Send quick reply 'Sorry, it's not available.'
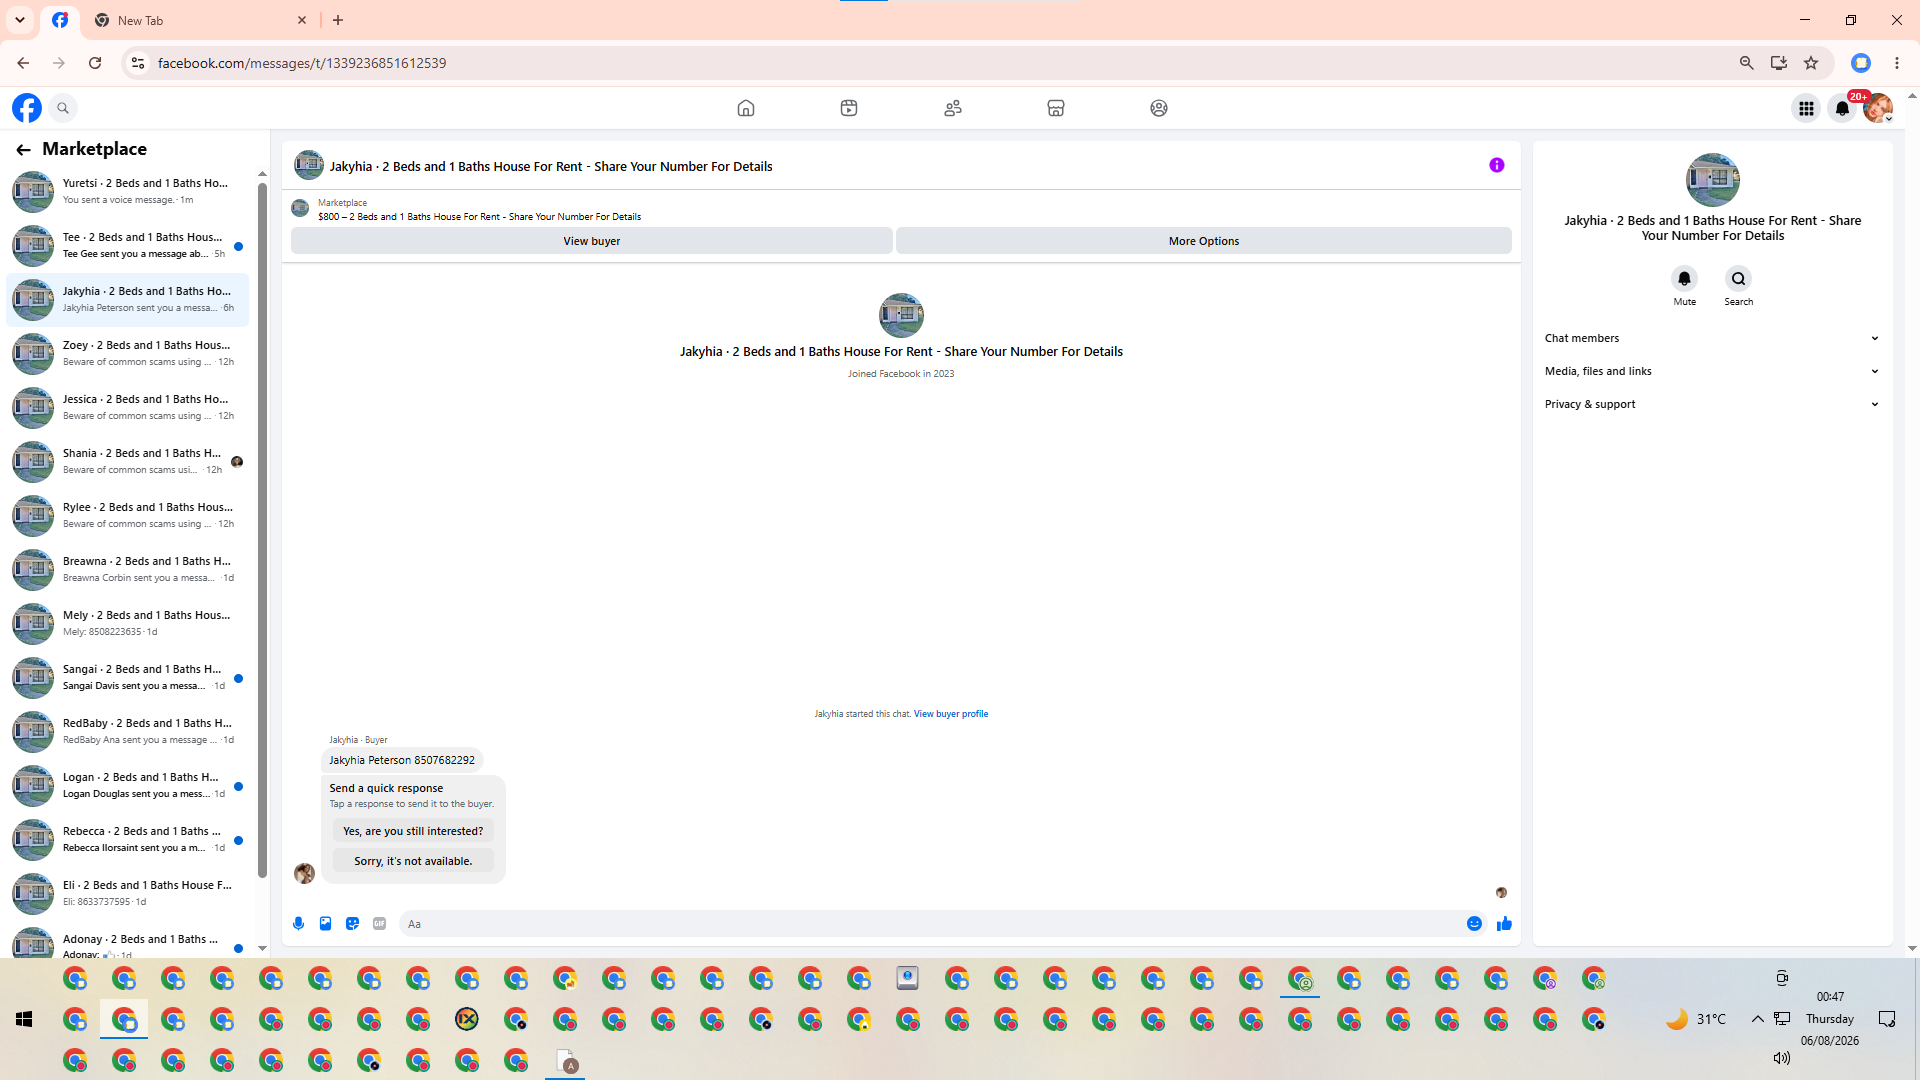This screenshot has width=1920, height=1080. [413, 861]
